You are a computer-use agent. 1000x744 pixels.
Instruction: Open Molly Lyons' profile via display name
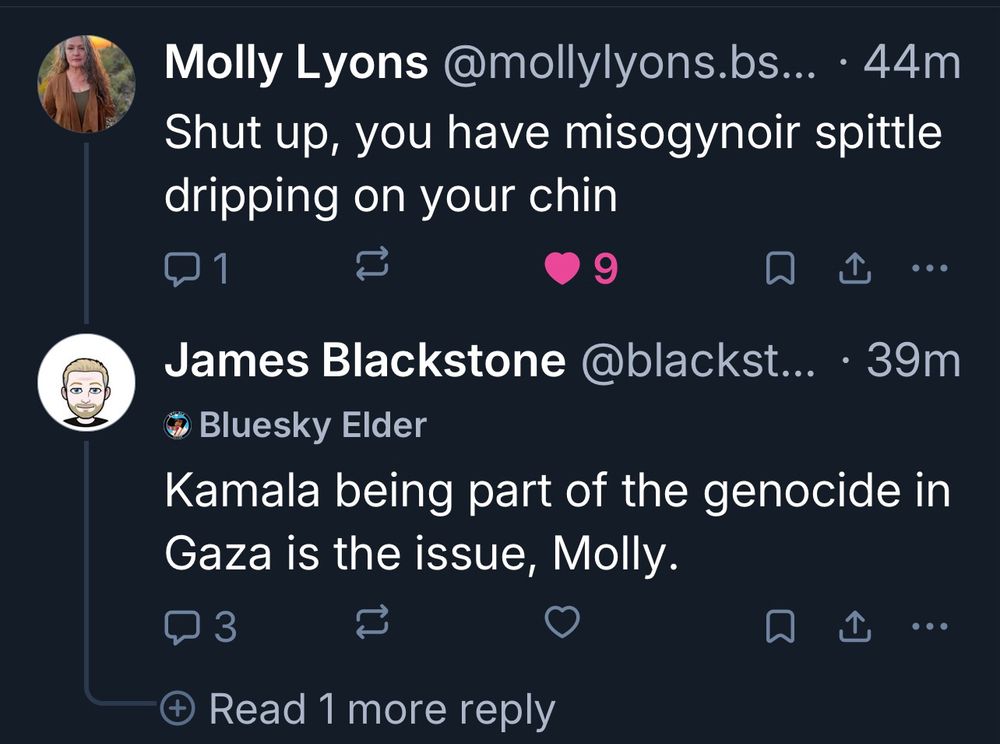296,64
